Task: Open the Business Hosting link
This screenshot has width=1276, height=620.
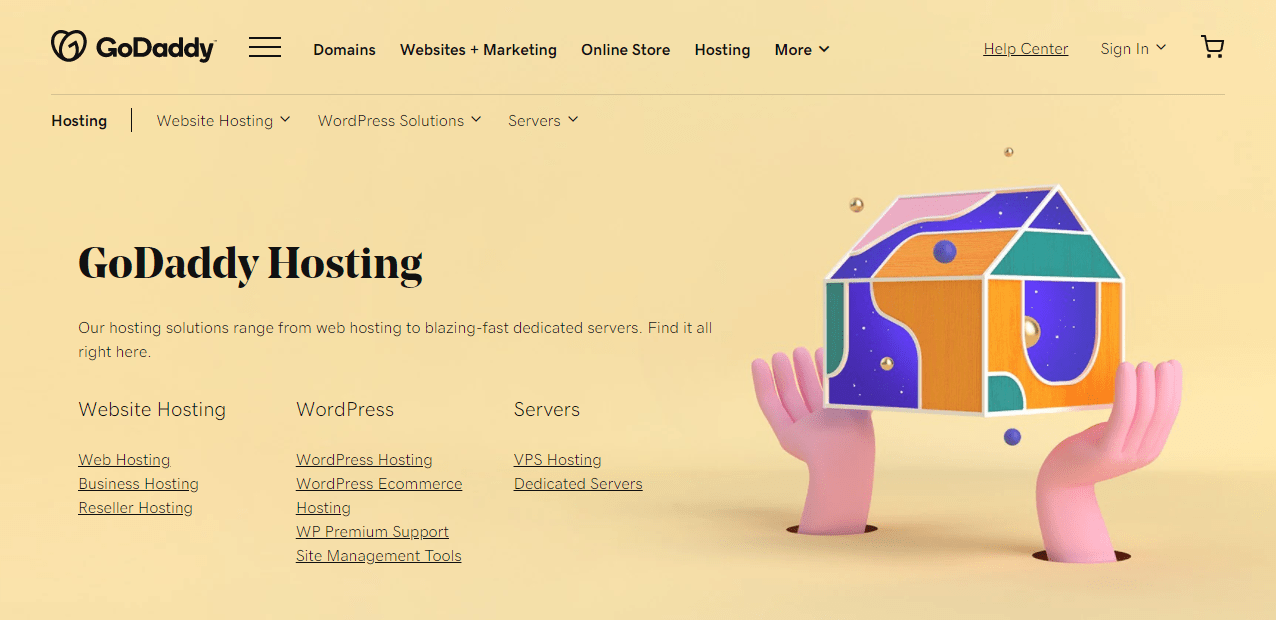Action: (138, 484)
